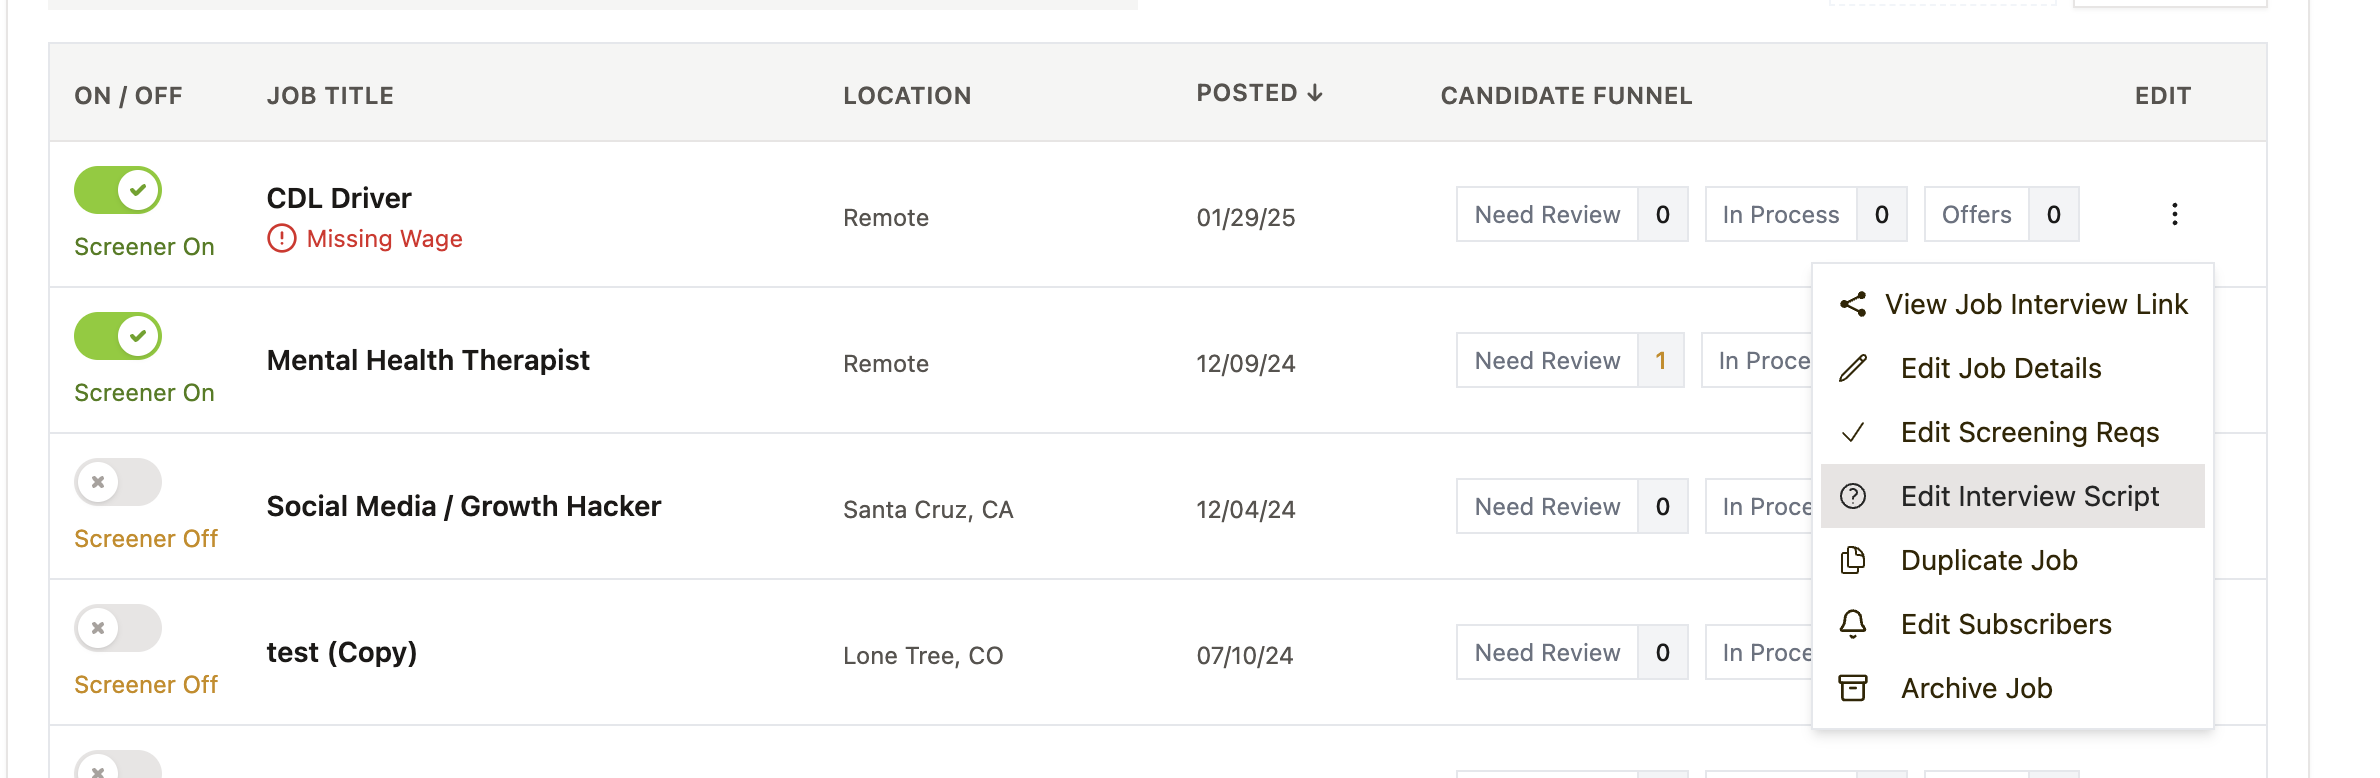This screenshot has width=2380, height=778.
Task: Click the question mark interview script icon
Action: (x=1853, y=496)
